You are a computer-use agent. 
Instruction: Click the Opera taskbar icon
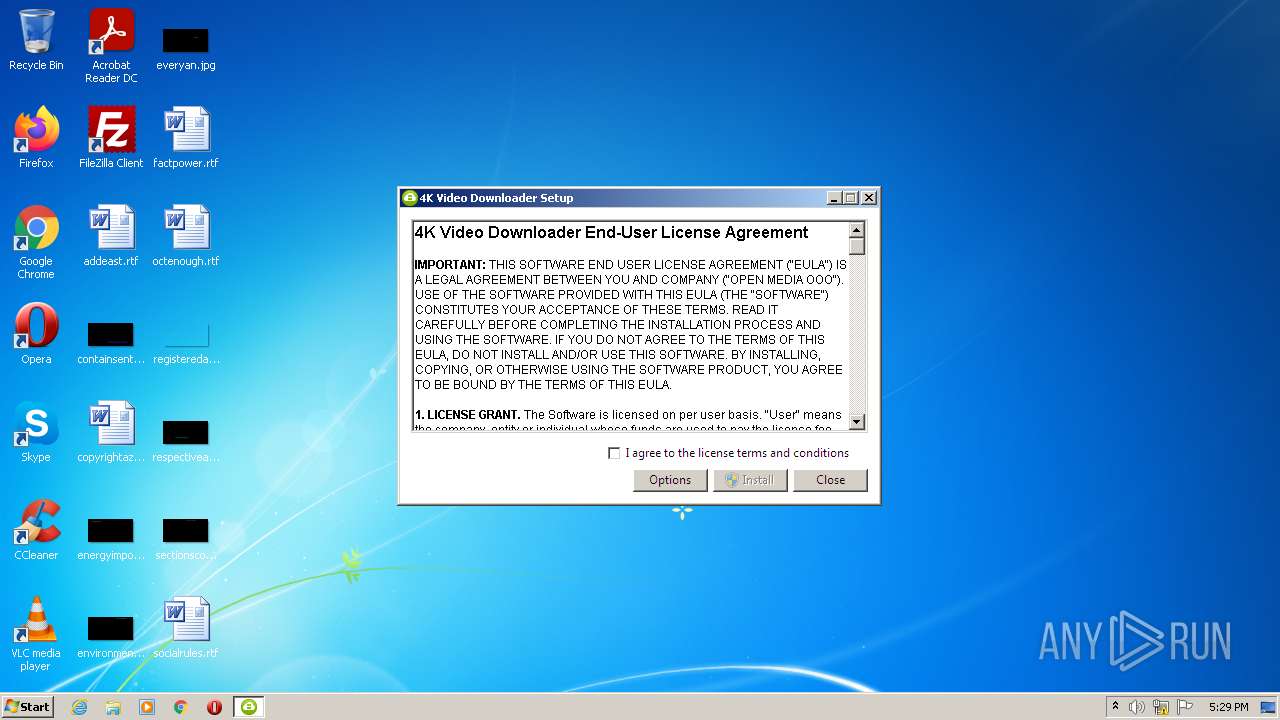click(214, 707)
